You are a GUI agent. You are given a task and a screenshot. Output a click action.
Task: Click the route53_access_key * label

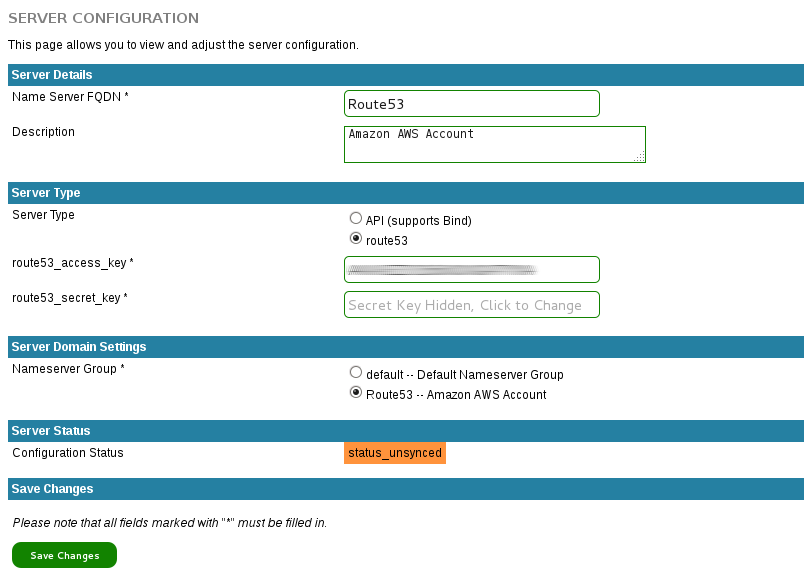click(73, 263)
